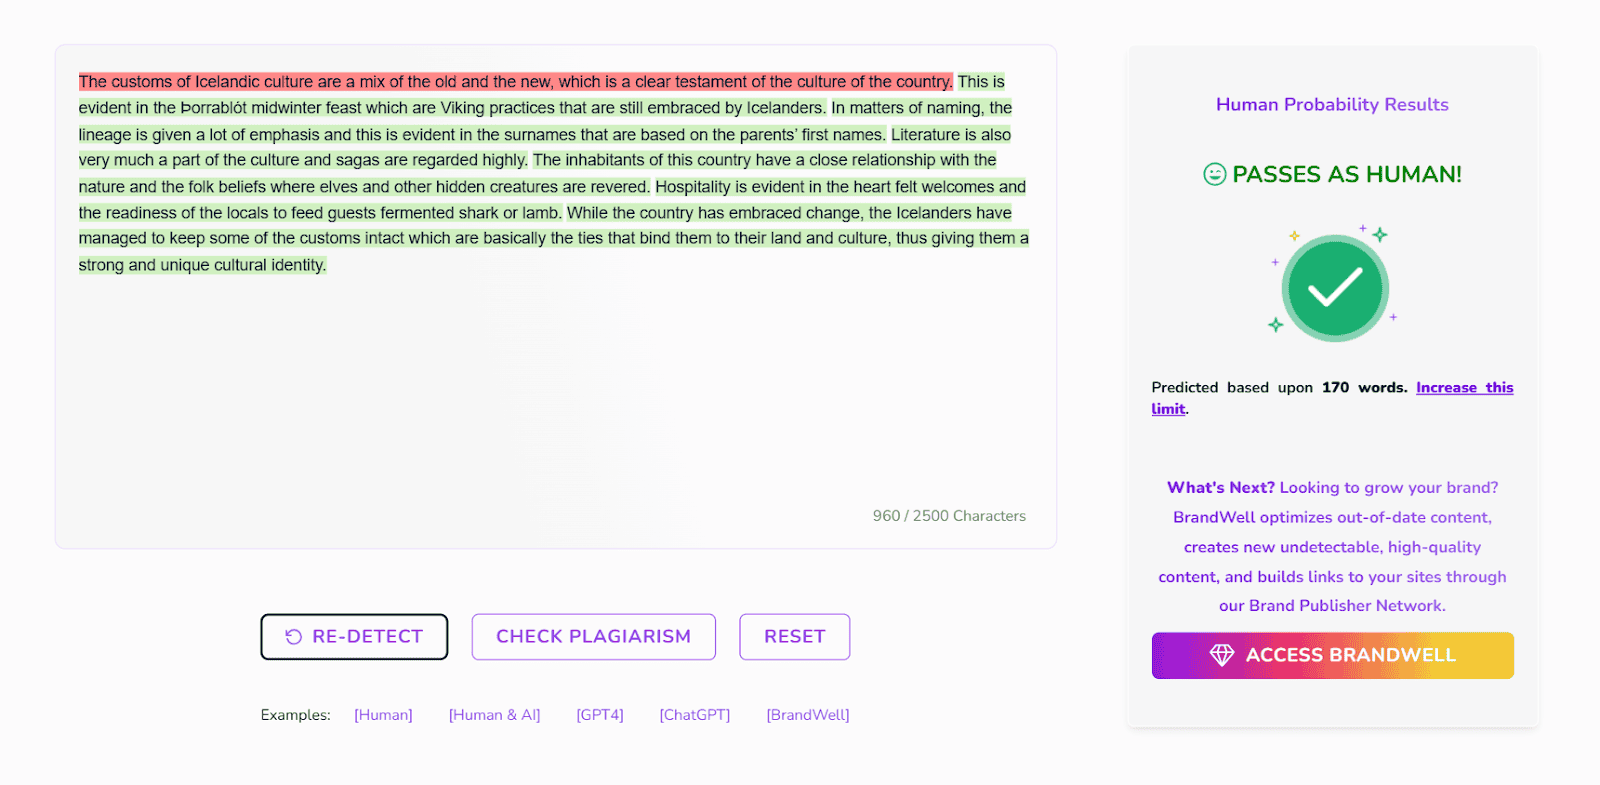The image size is (1600, 785).
Task: Click the '960 / 2500 Characters' counter
Action: 949,516
